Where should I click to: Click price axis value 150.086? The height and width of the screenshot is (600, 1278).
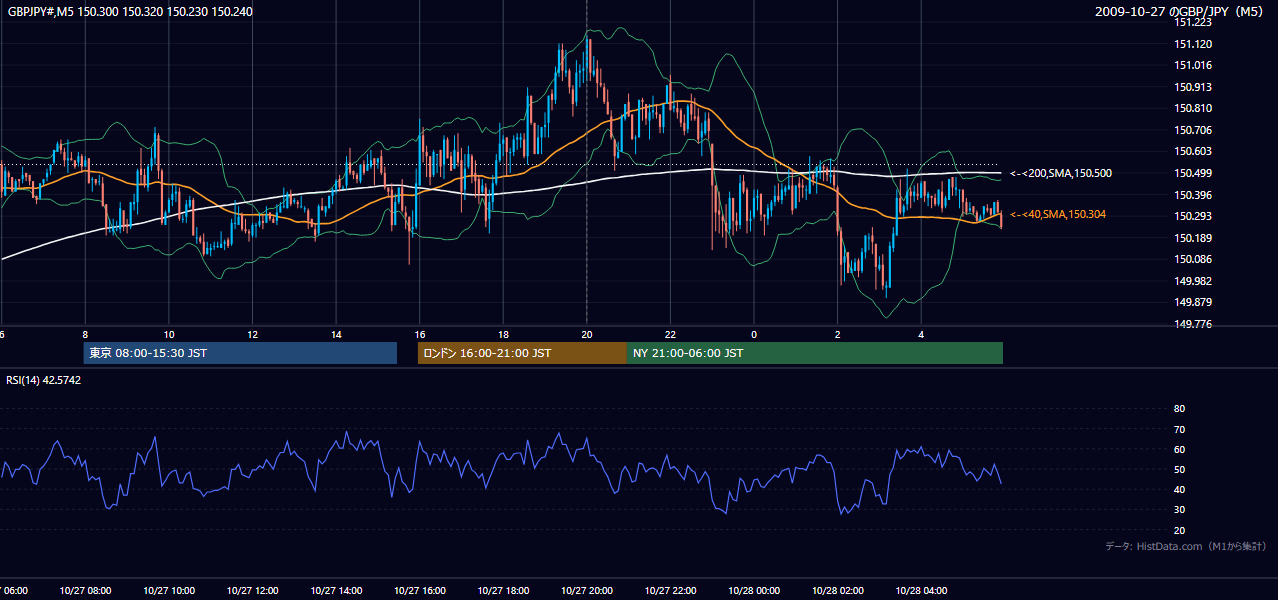click(1195, 260)
